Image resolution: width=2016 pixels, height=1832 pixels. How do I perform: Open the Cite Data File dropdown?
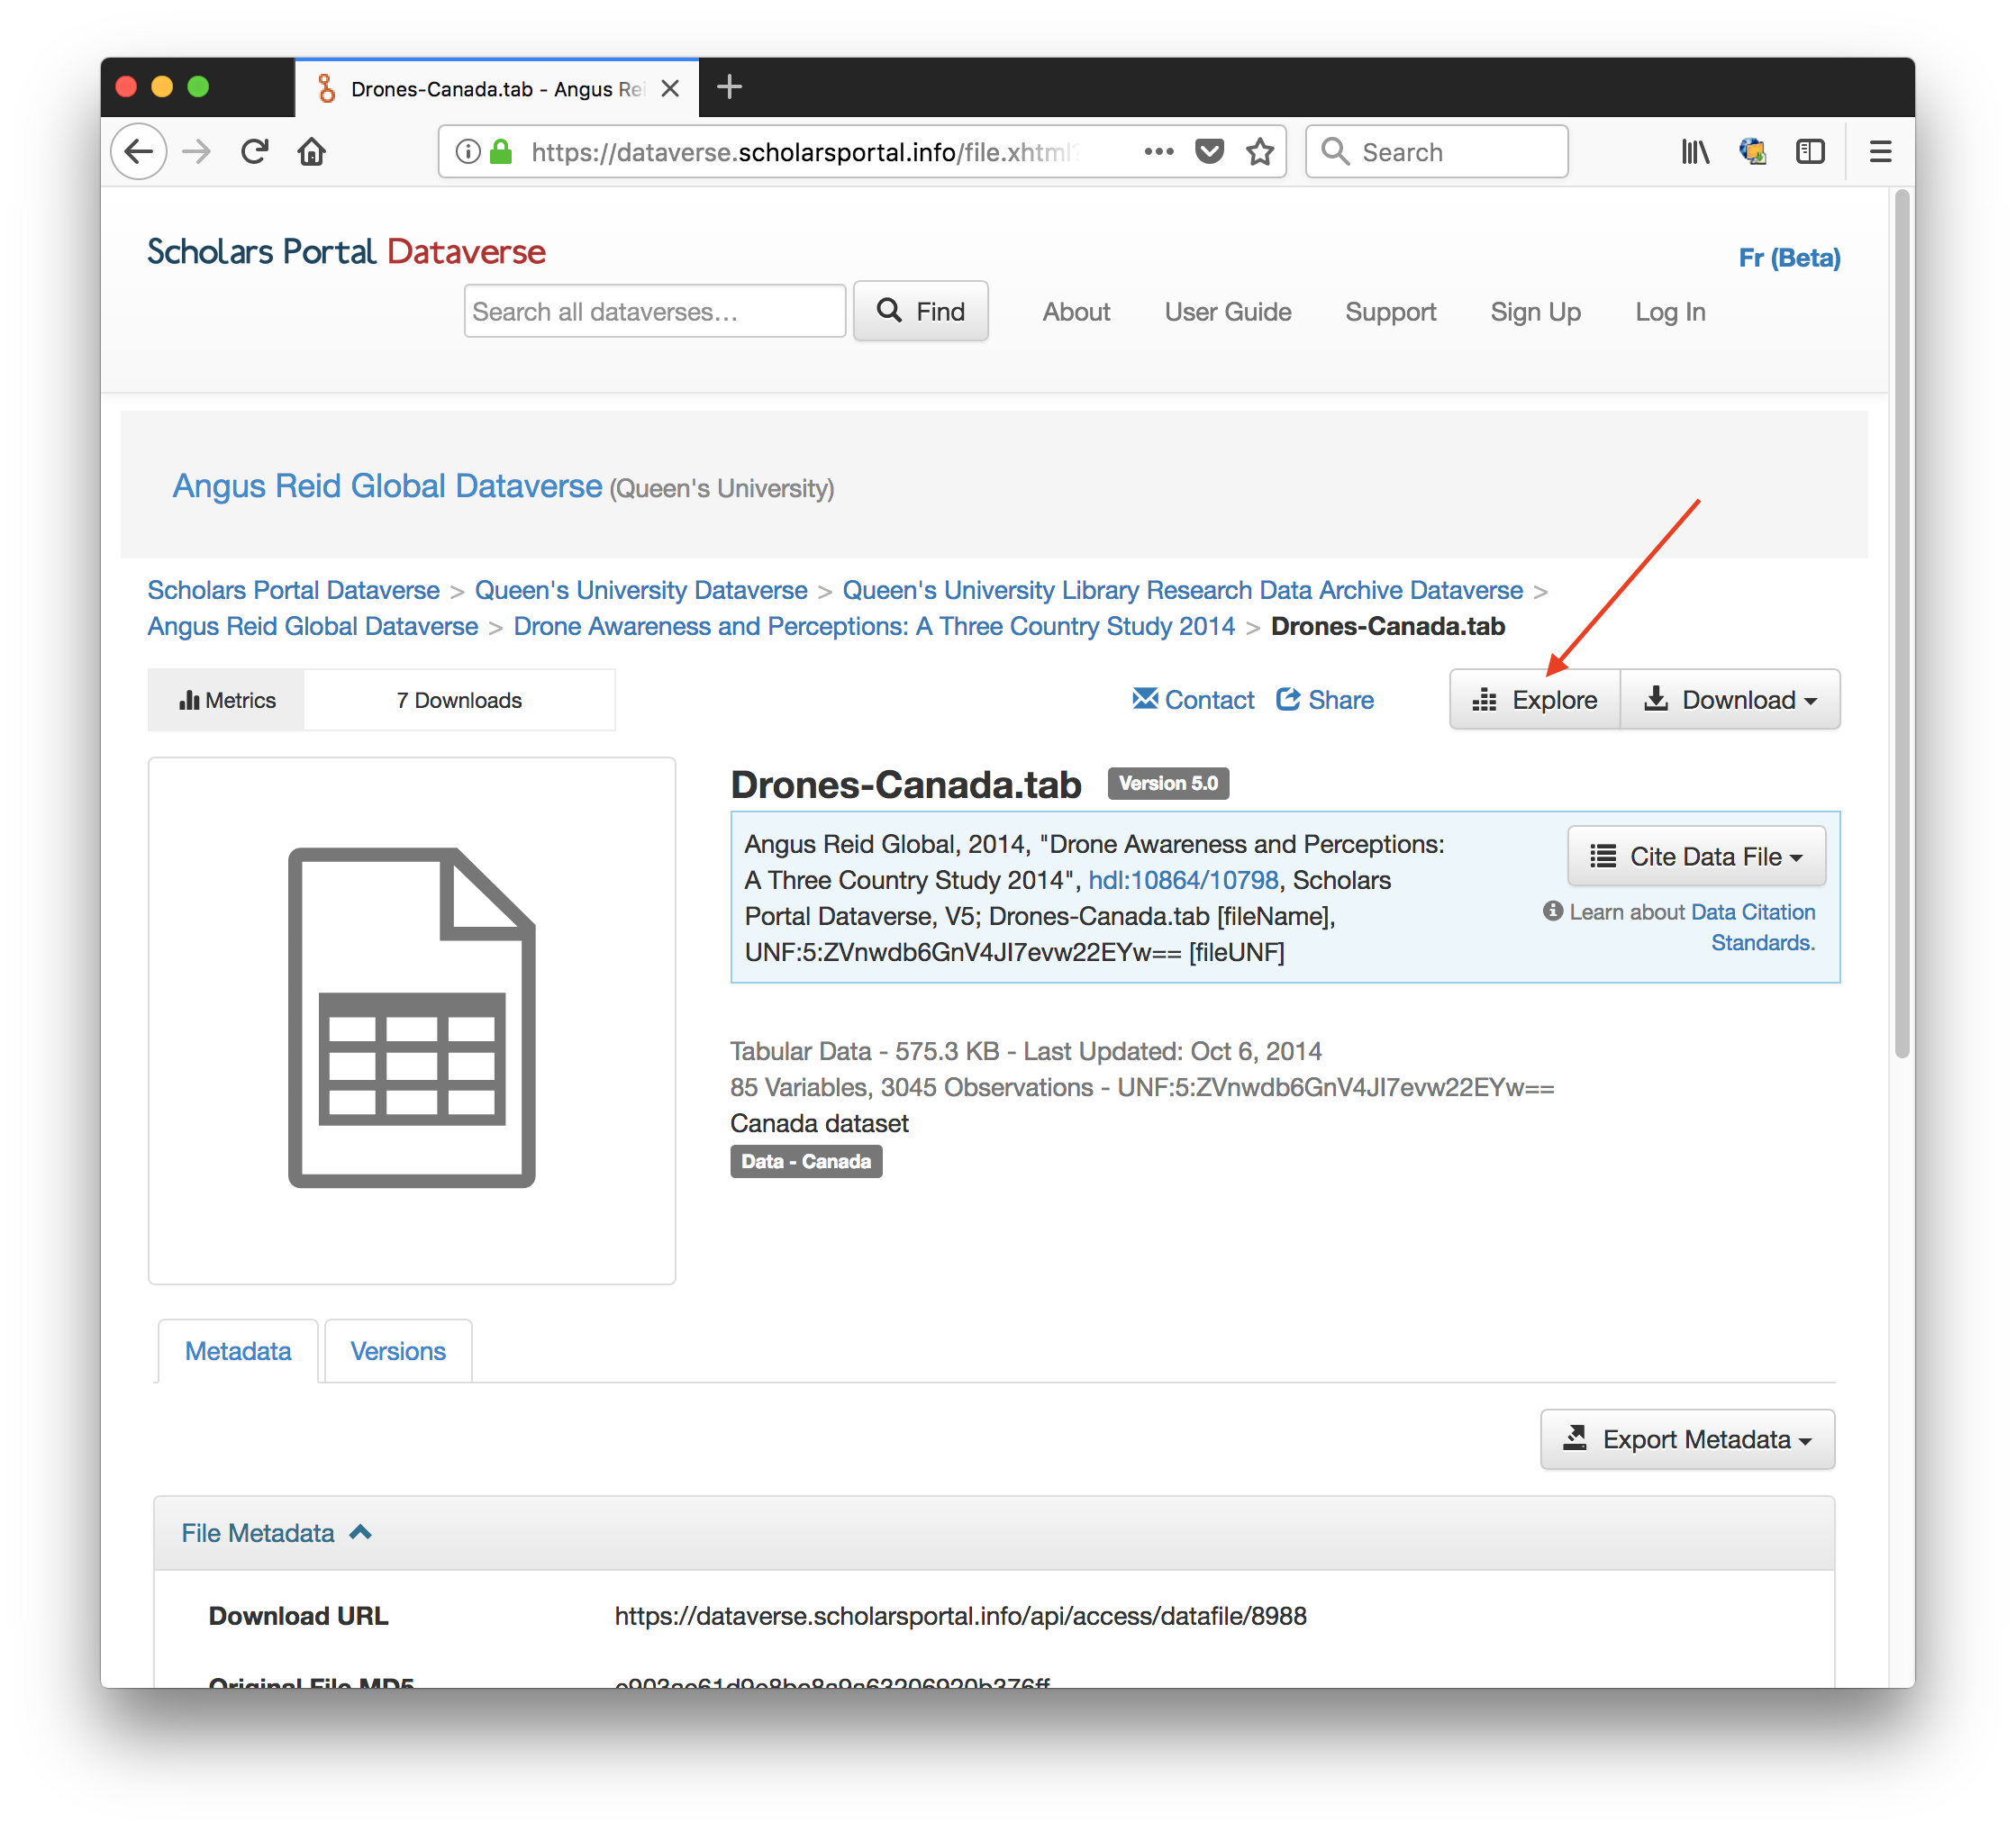pyautogui.click(x=1696, y=856)
